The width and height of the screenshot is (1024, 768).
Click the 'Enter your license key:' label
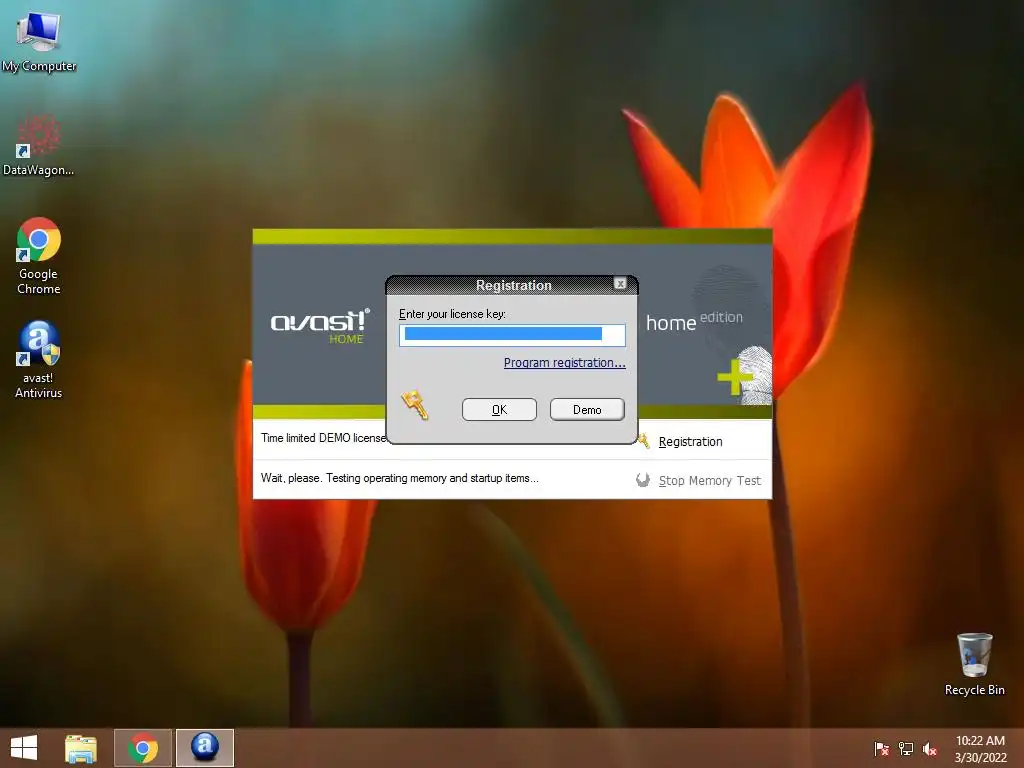pyautogui.click(x=452, y=314)
